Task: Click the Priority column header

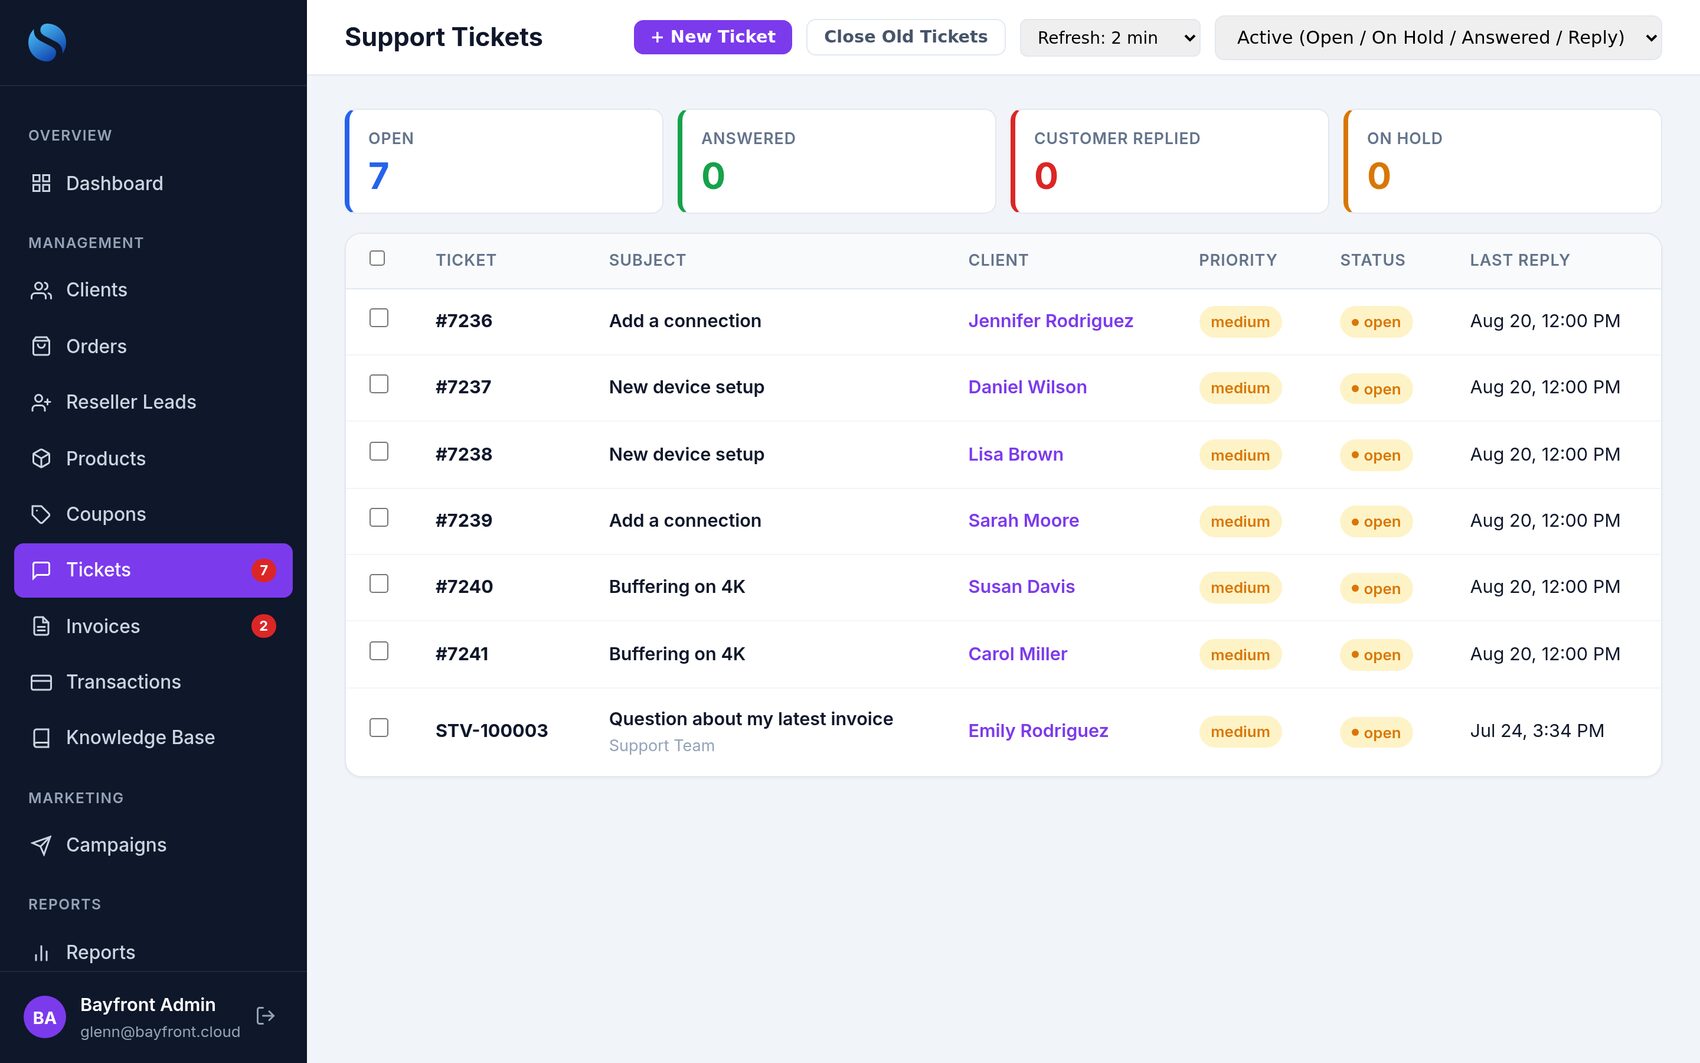Action: (x=1237, y=260)
